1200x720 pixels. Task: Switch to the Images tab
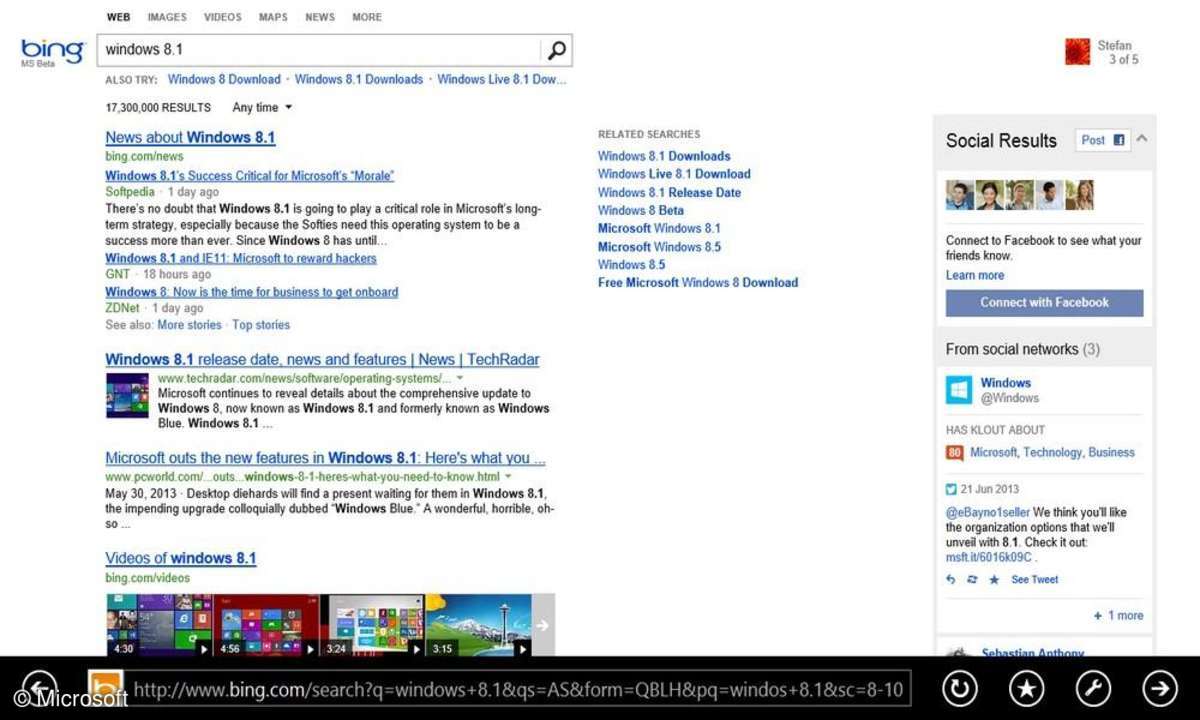tap(167, 17)
